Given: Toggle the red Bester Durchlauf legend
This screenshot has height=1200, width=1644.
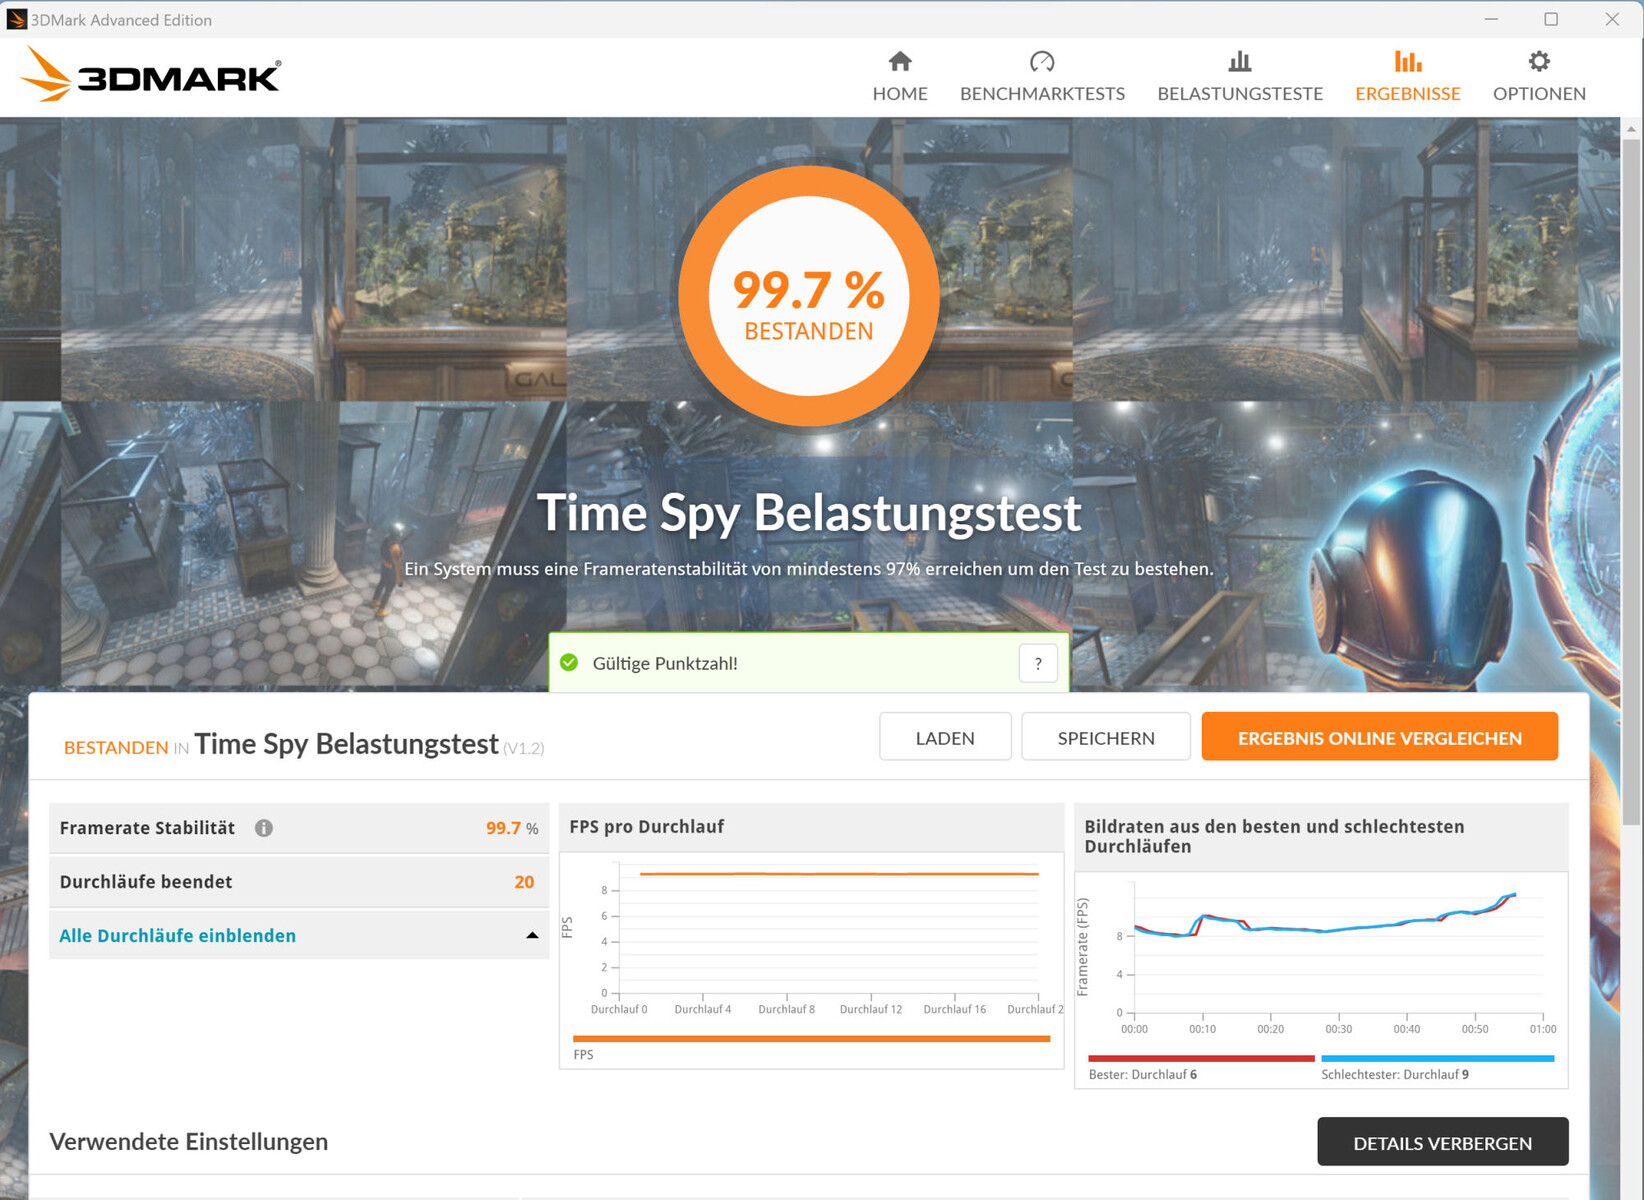Looking at the screenshot, I should pos(1200,1058).
